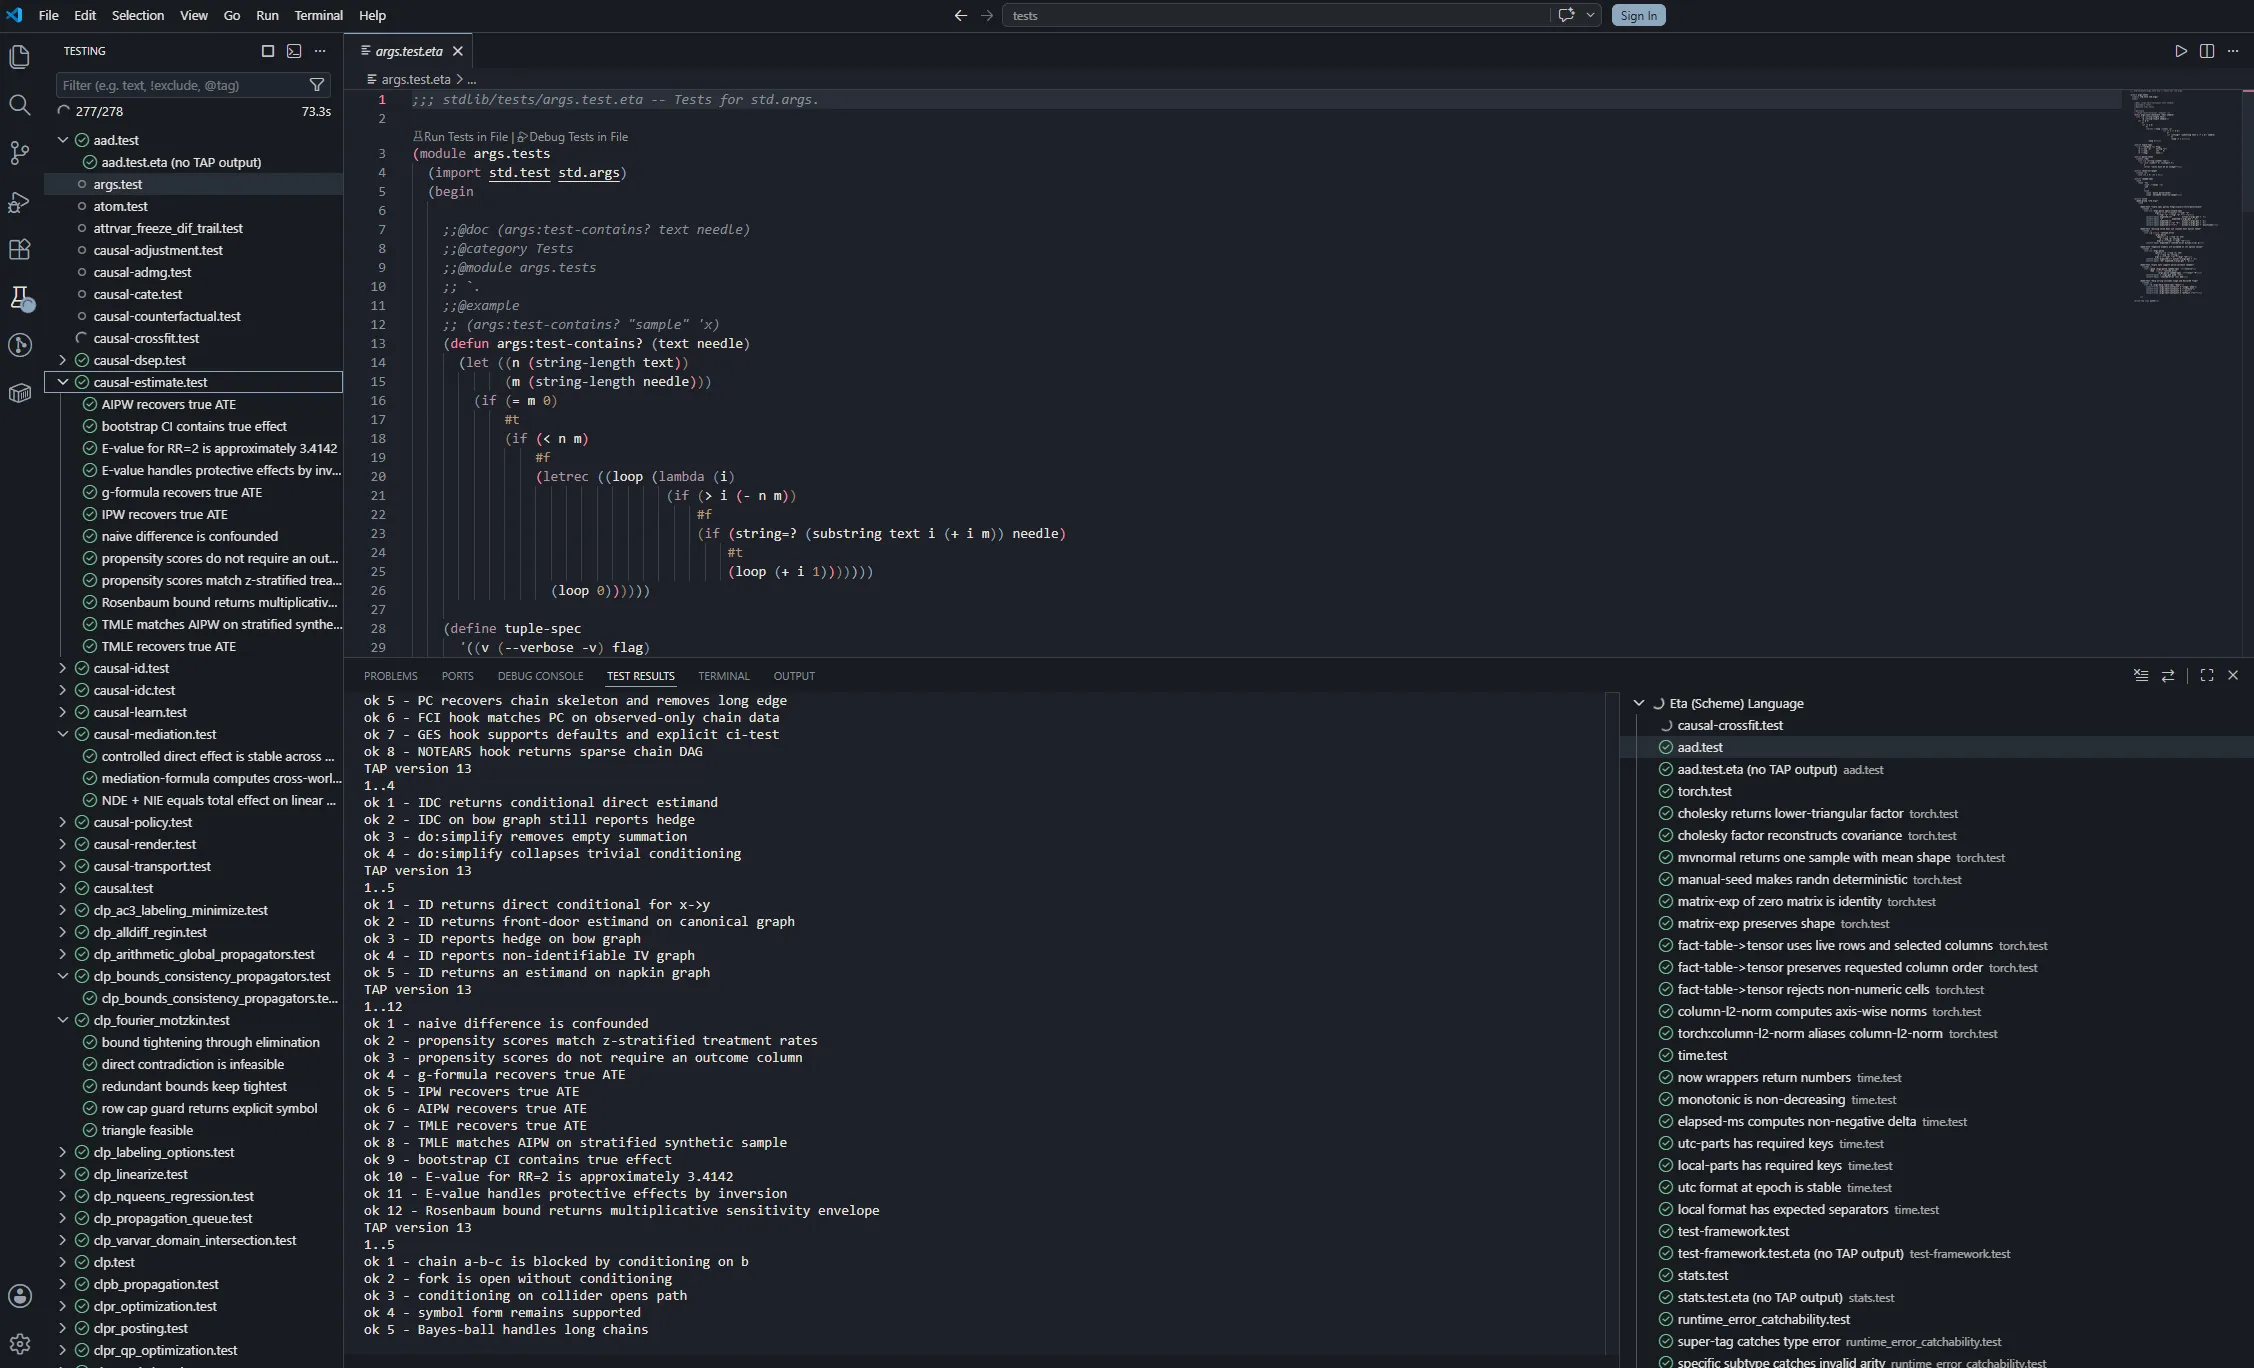Click the tests command center search box
The height and width of the screenshot is (1368, 2254).
click(1275, 15)
